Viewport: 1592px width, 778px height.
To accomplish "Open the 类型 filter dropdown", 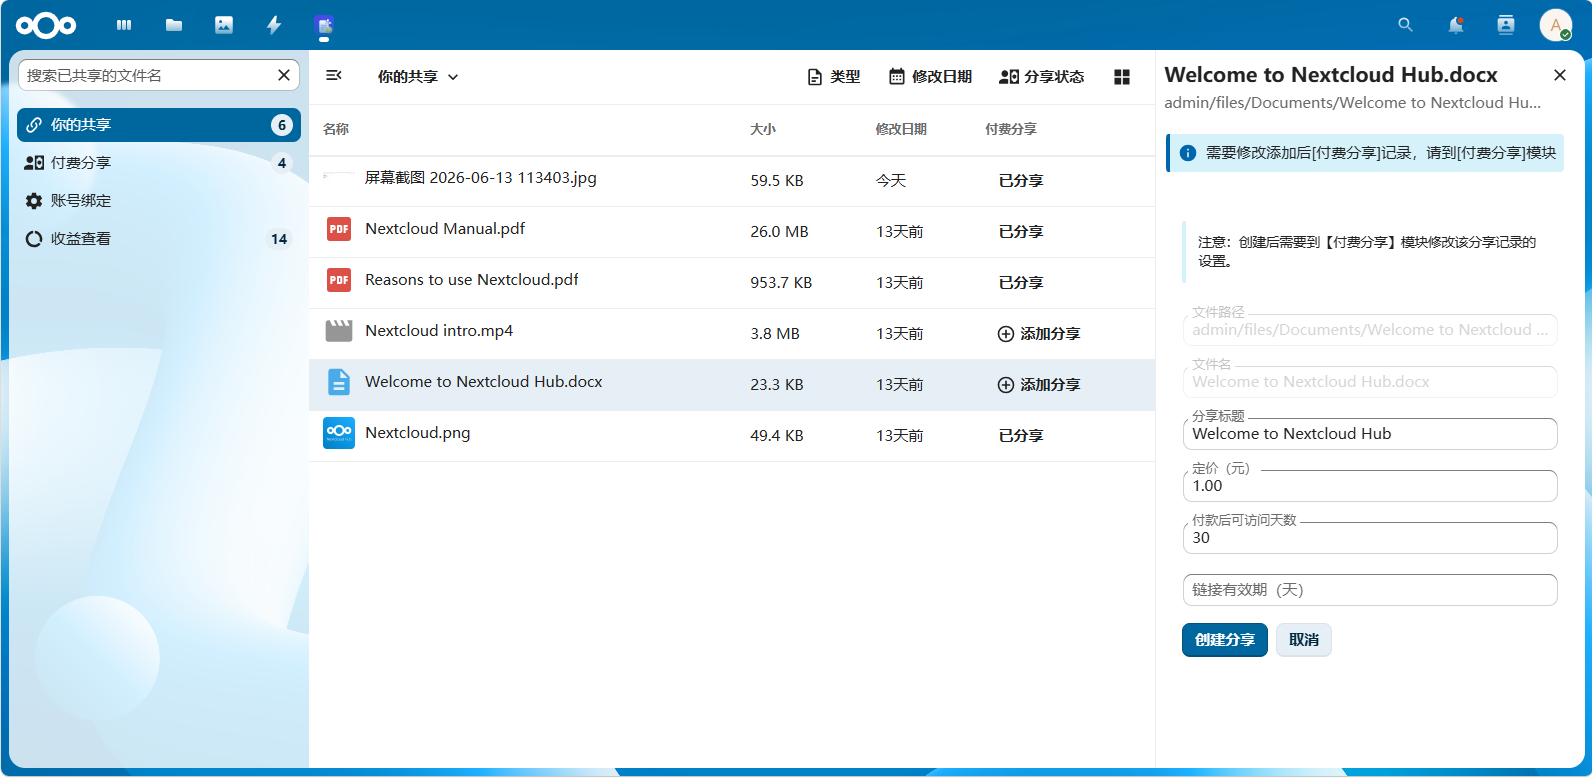I will pyautogui.click(x=834, y=77).
